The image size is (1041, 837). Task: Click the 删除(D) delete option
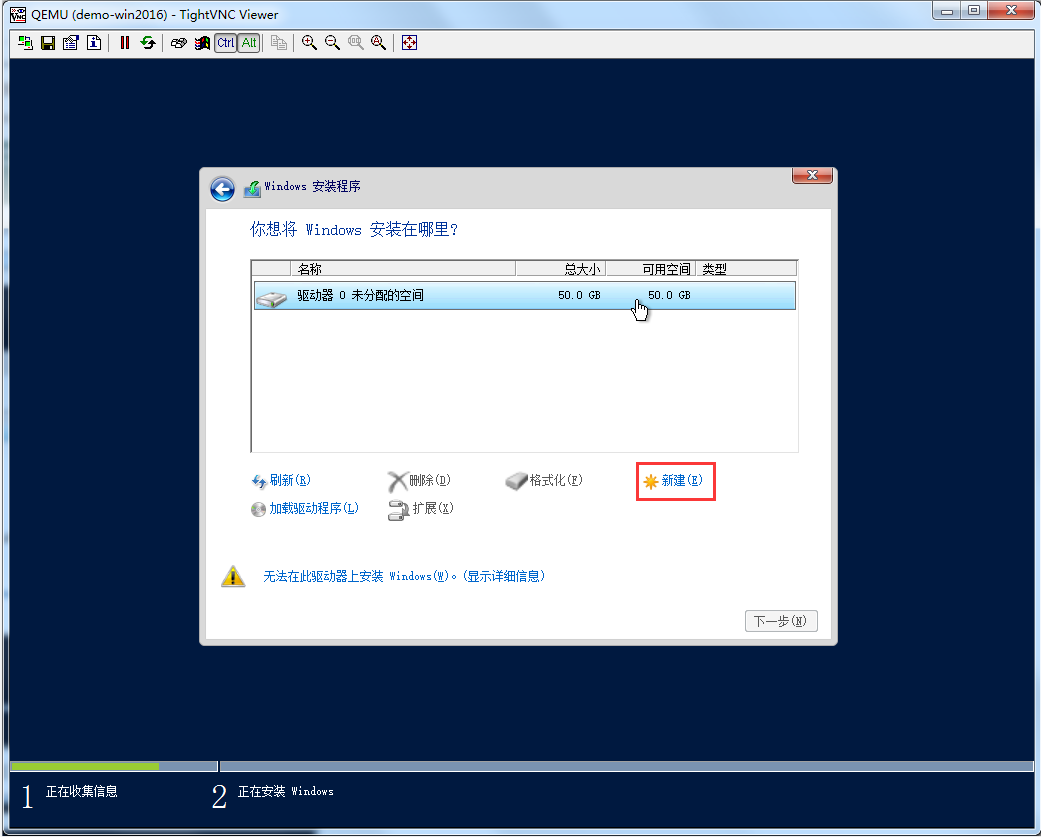(420, 481)
